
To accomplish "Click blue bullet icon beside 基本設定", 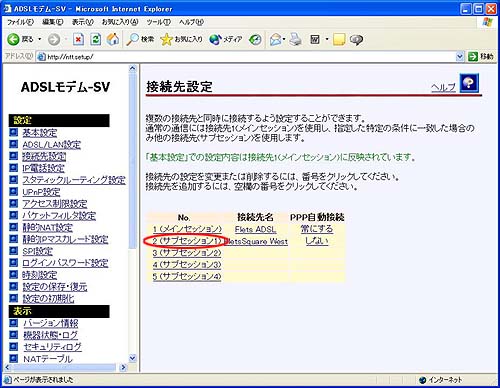I will 13,132.
